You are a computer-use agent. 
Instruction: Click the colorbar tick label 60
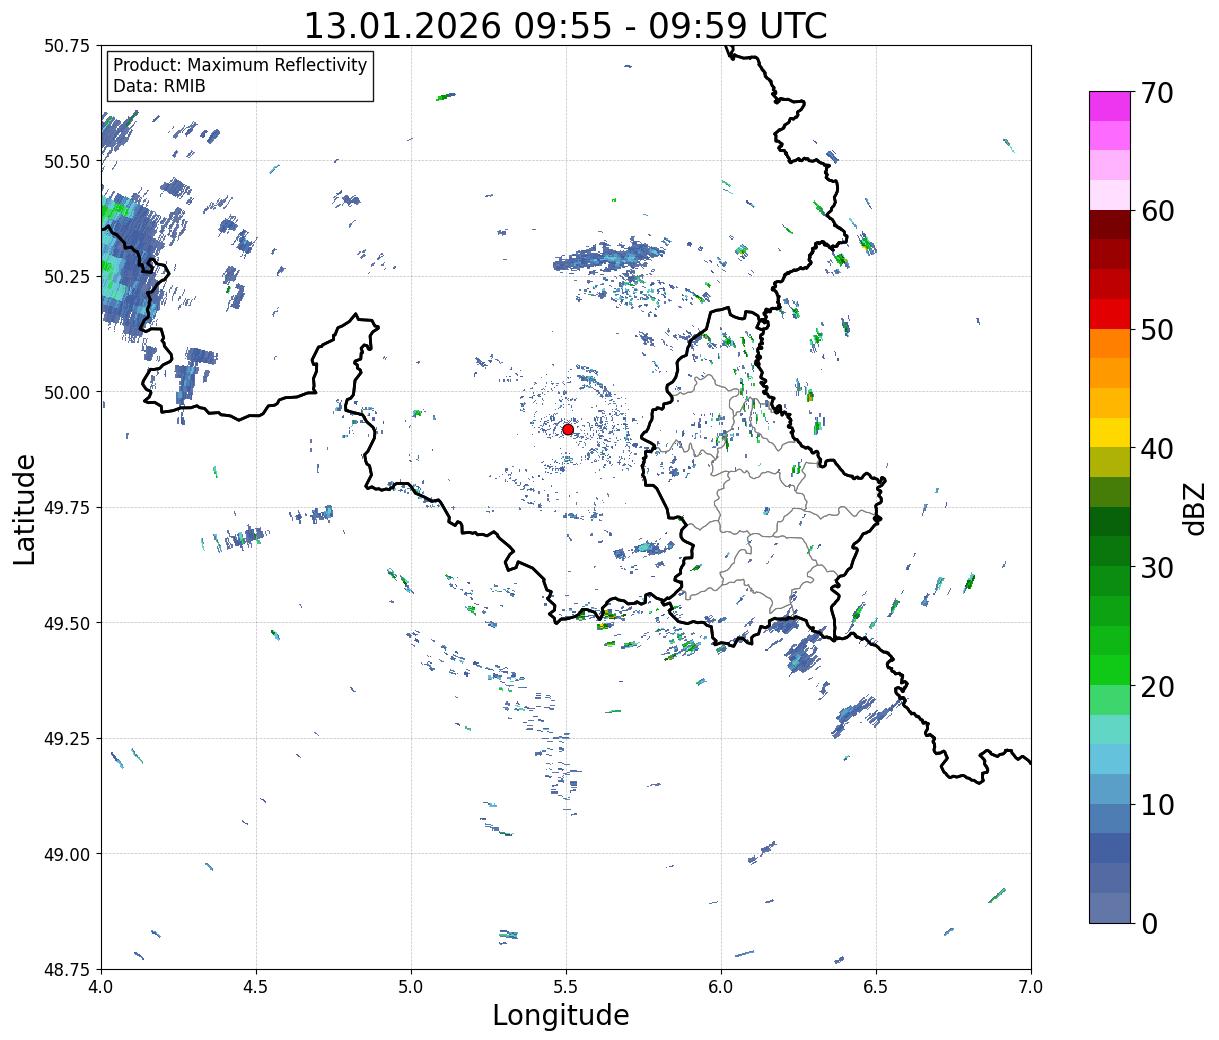(1156, 211)
